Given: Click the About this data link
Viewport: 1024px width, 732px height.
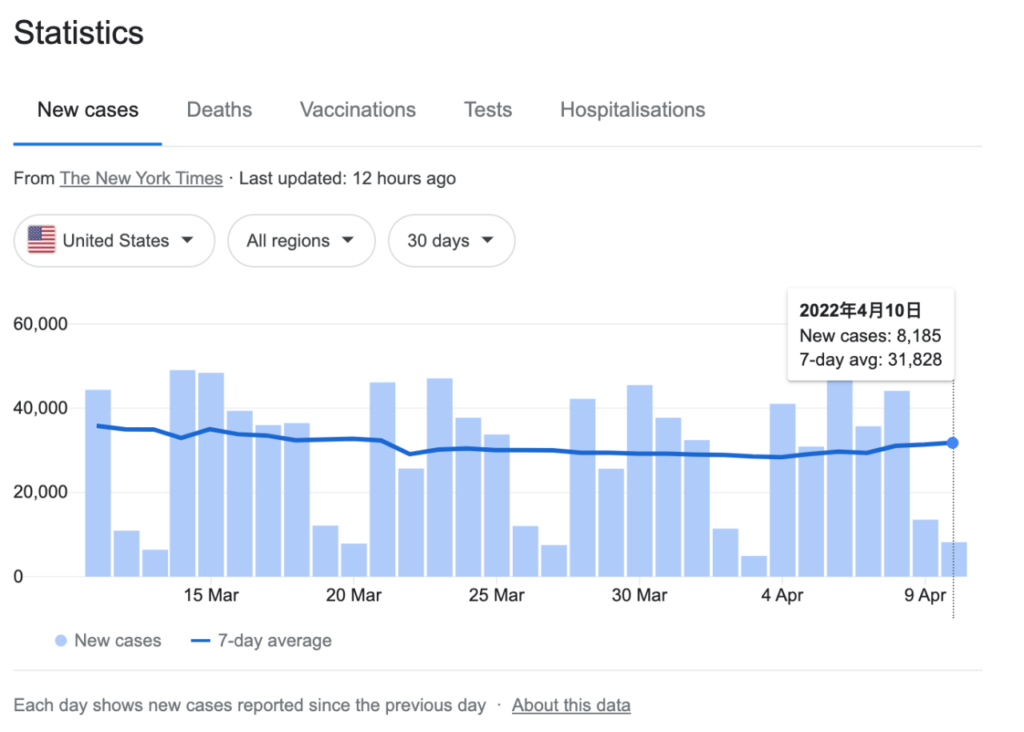Looking at the screenshot, I should (x=571, y=705).
